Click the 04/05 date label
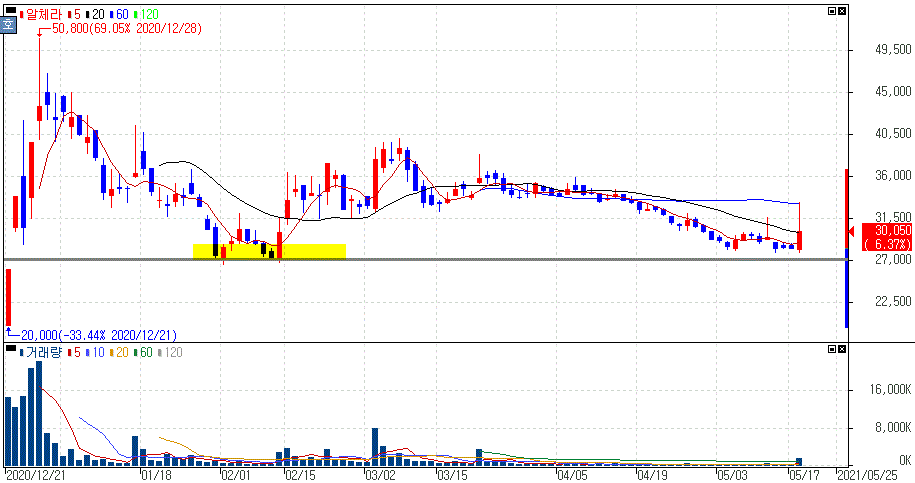Screen dimensions: 915x483 tap(572, 475)
